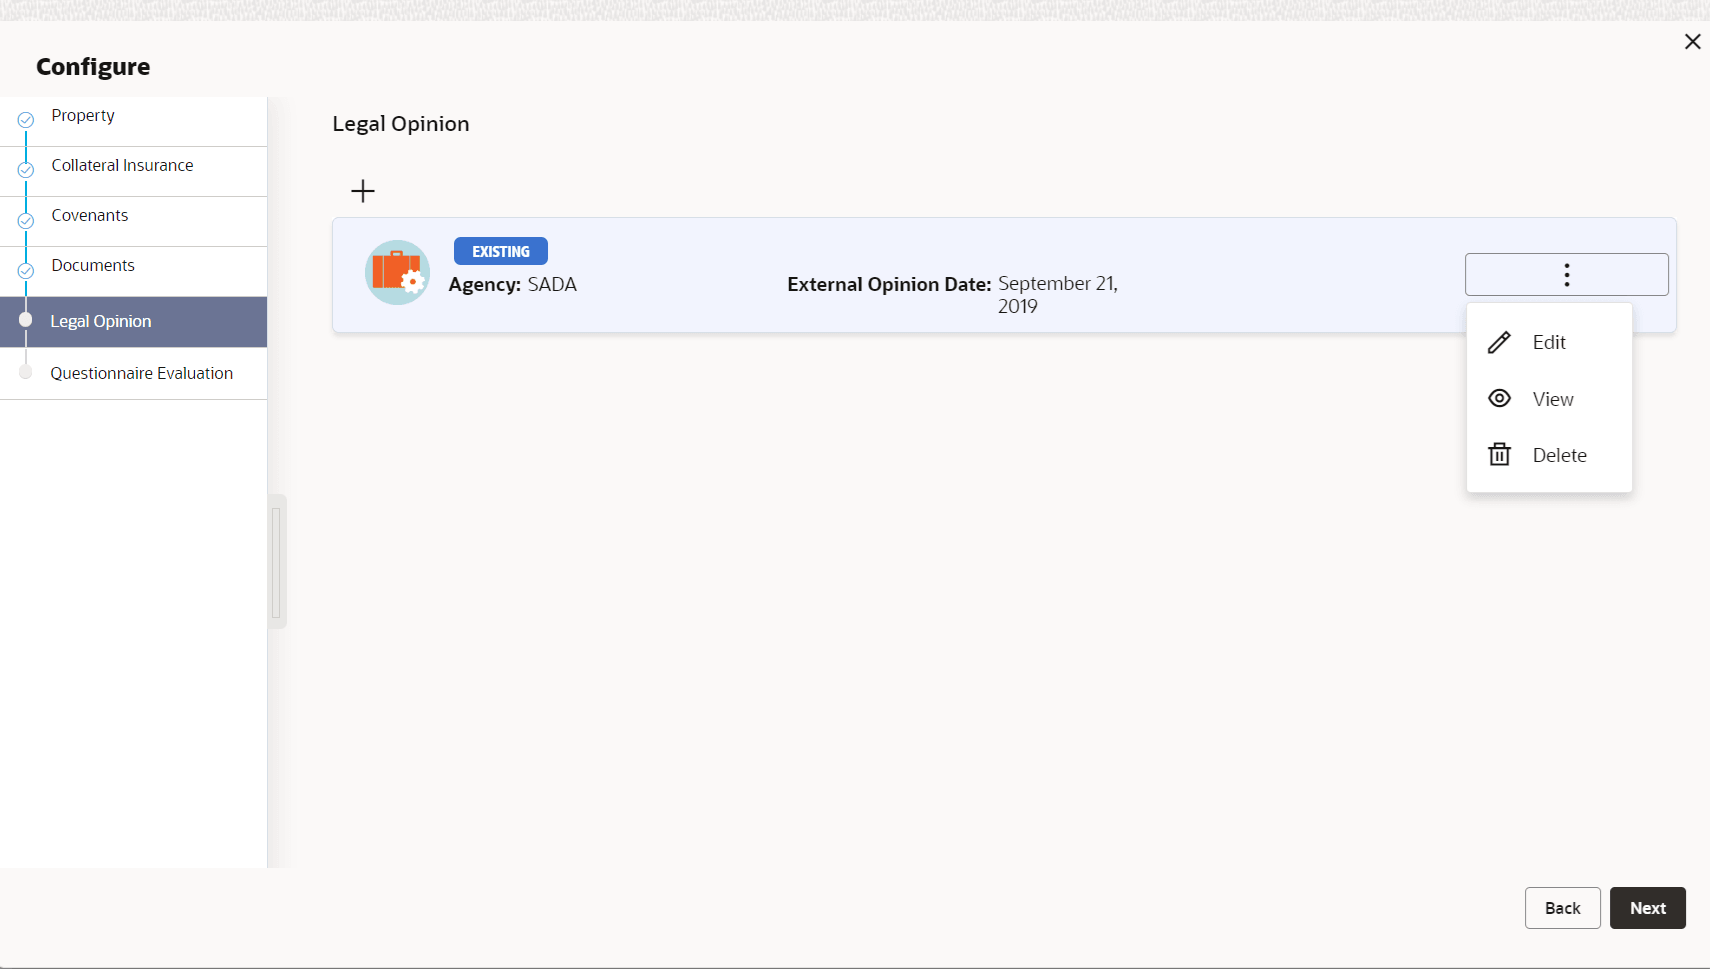The height and width of the screenshot is (969, 1710).
Task: Click the EXISTING status badge
Action: point(501,251)
